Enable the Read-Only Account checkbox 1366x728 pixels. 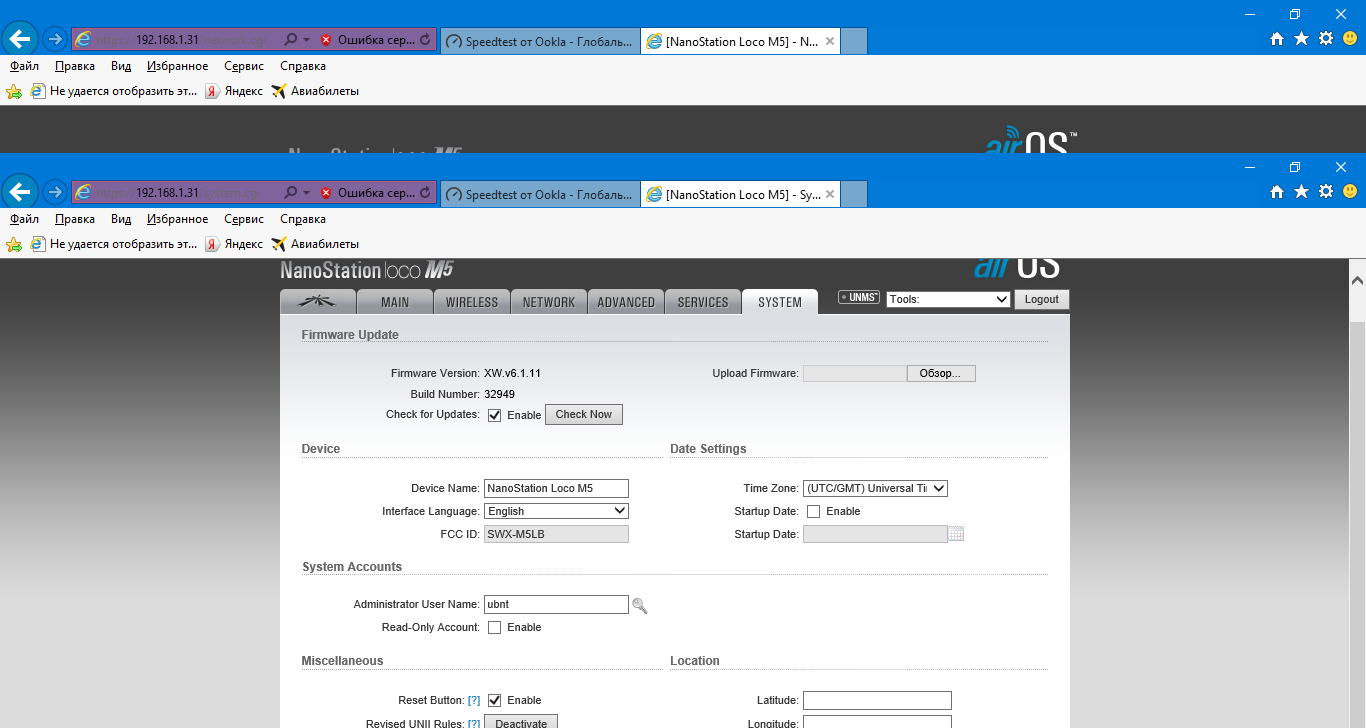pyautogui.click(x=494, y=628)
